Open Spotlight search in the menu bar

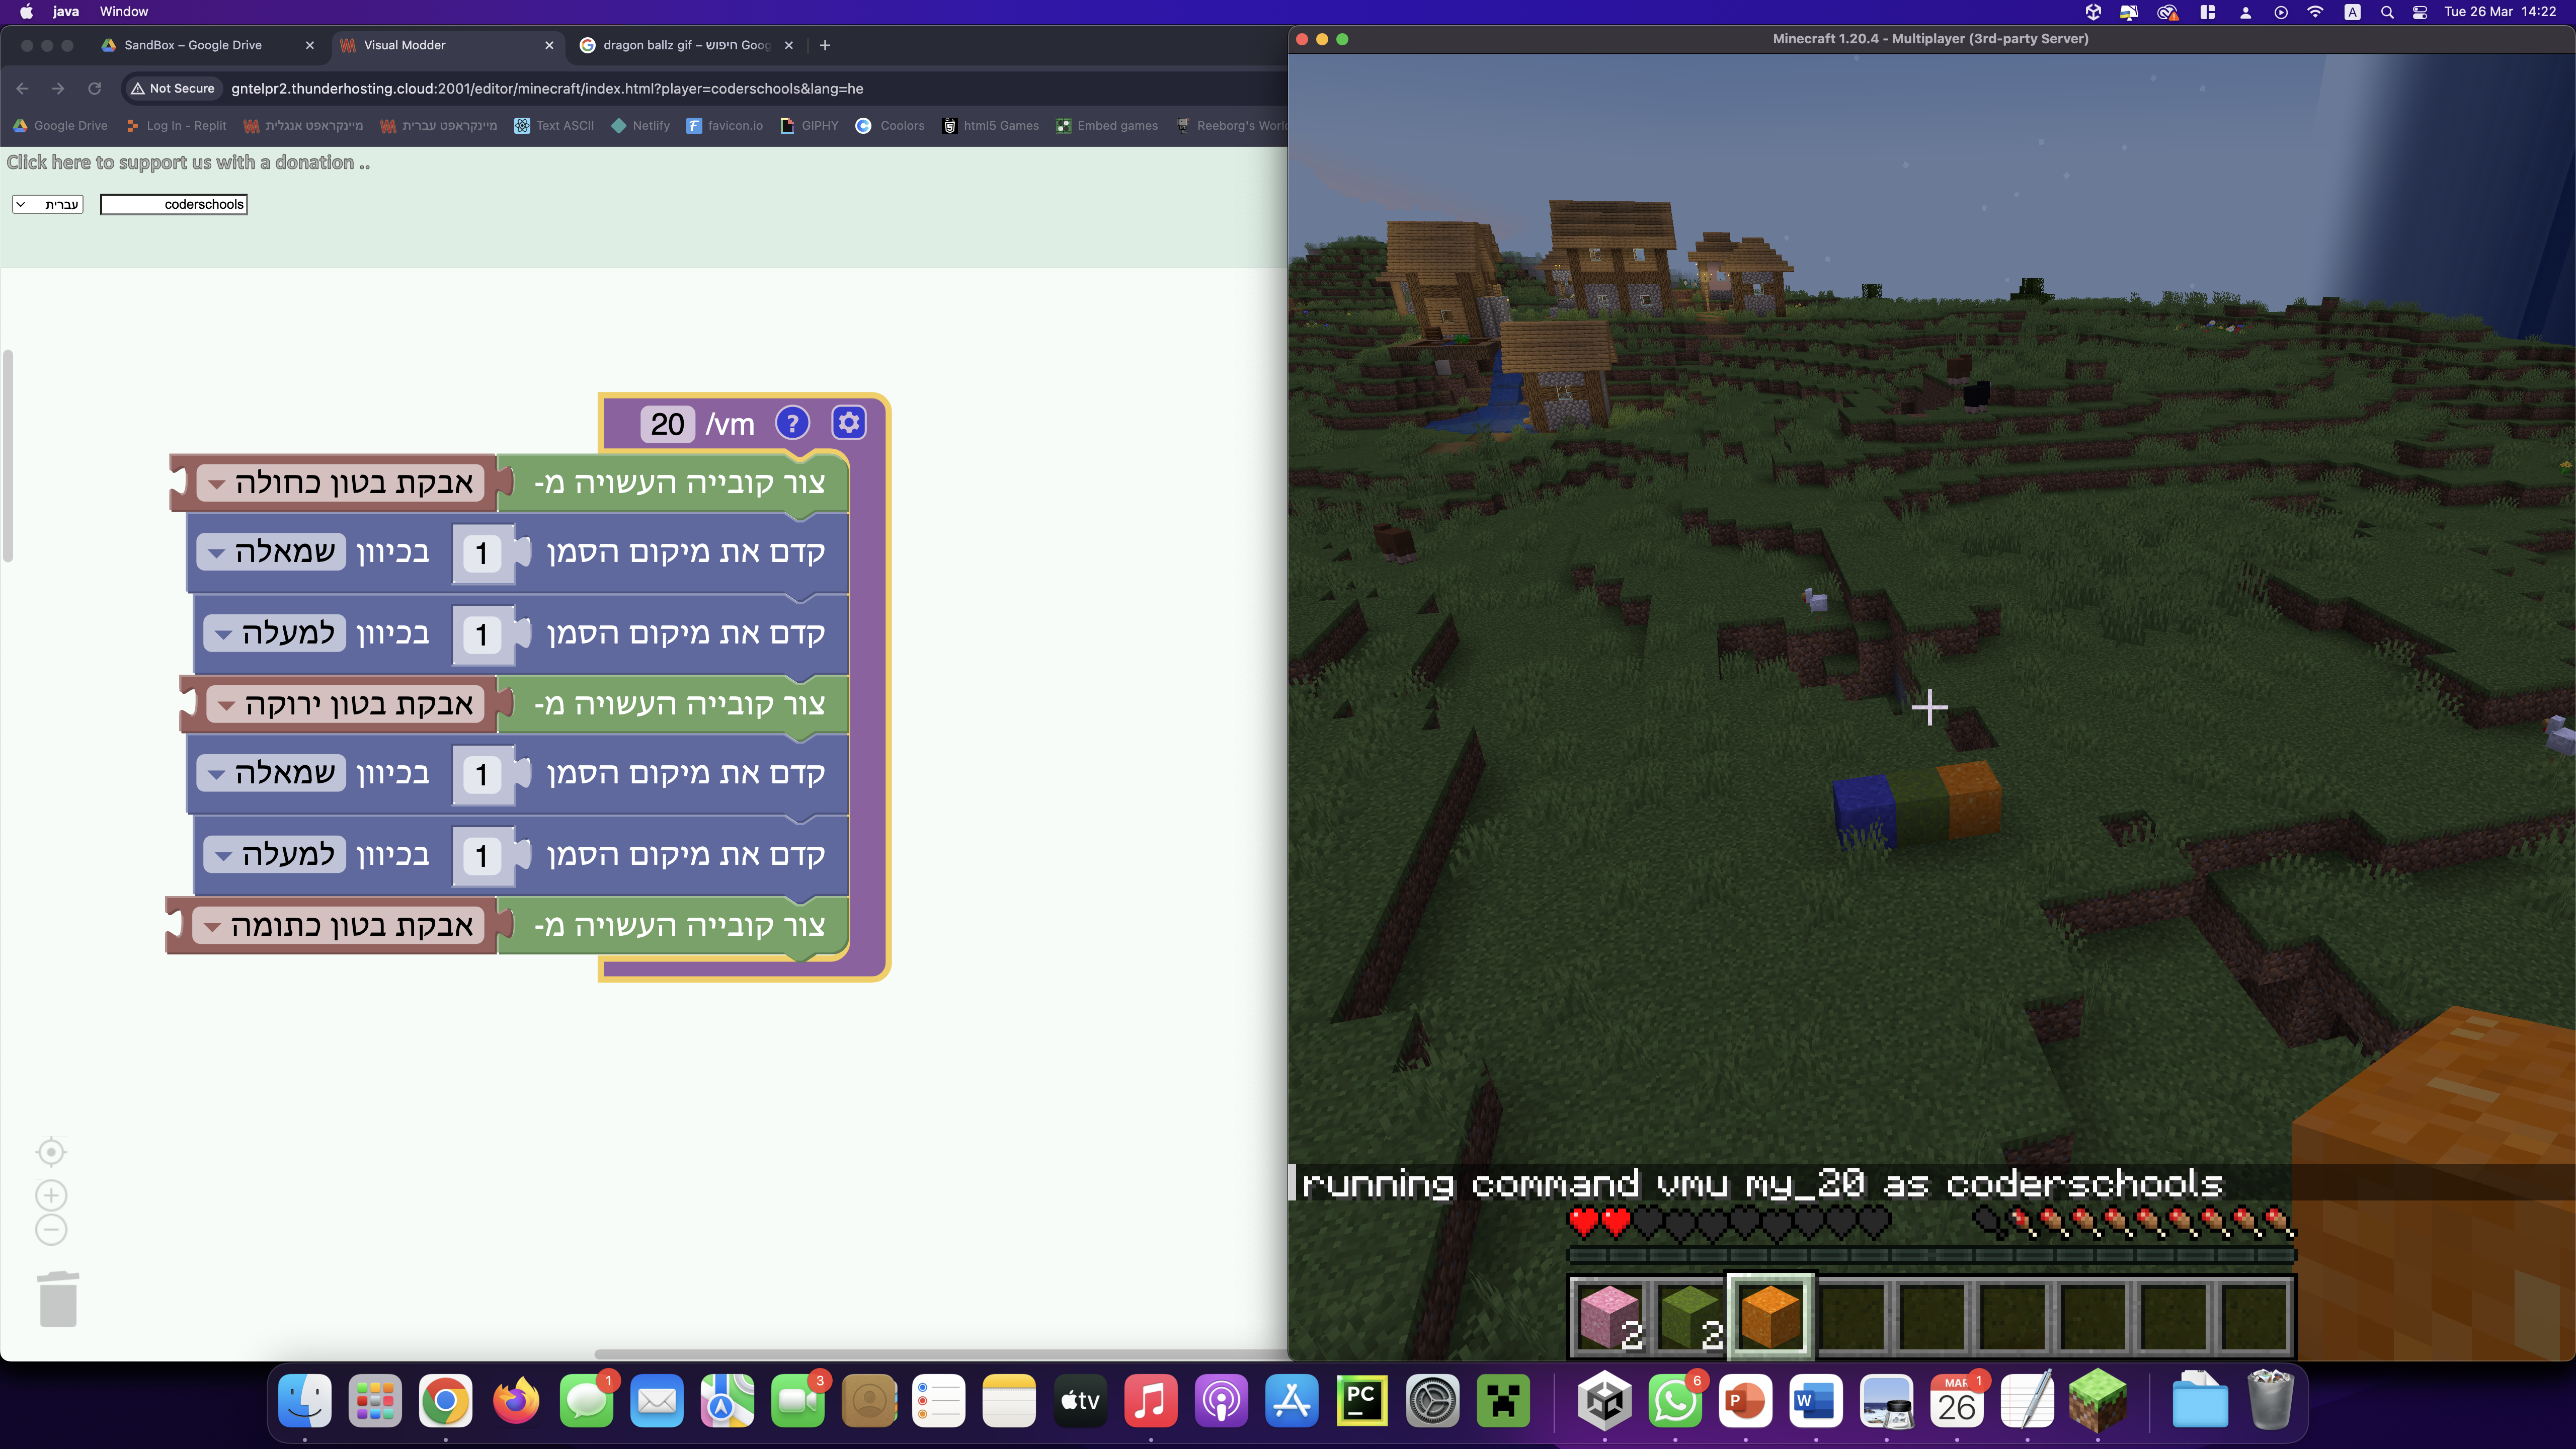pyautogui.click(x=2387, y=12)
